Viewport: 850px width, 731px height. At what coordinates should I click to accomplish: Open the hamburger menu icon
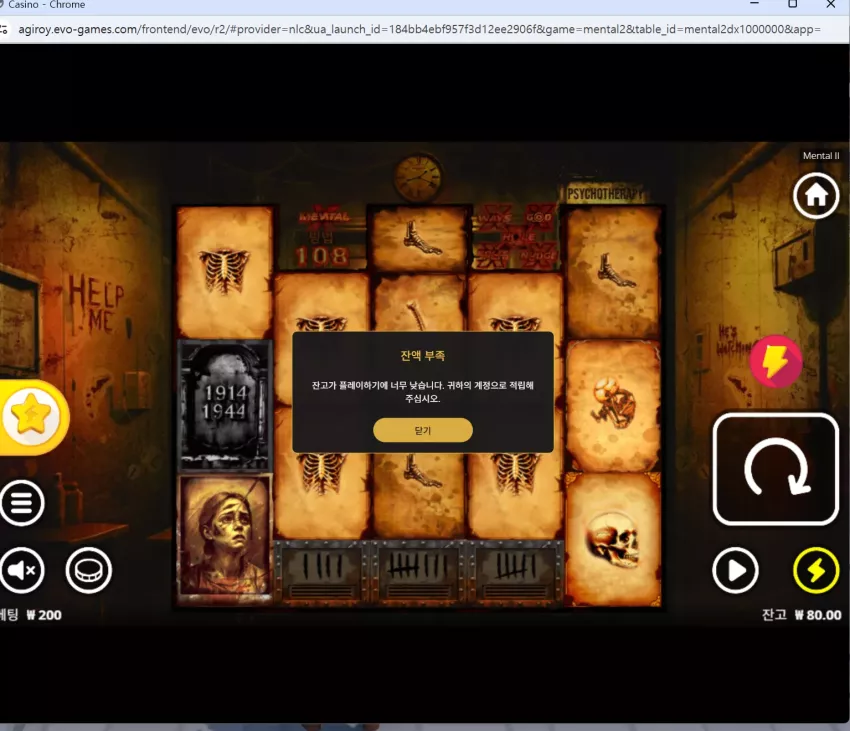click(22, 503)
